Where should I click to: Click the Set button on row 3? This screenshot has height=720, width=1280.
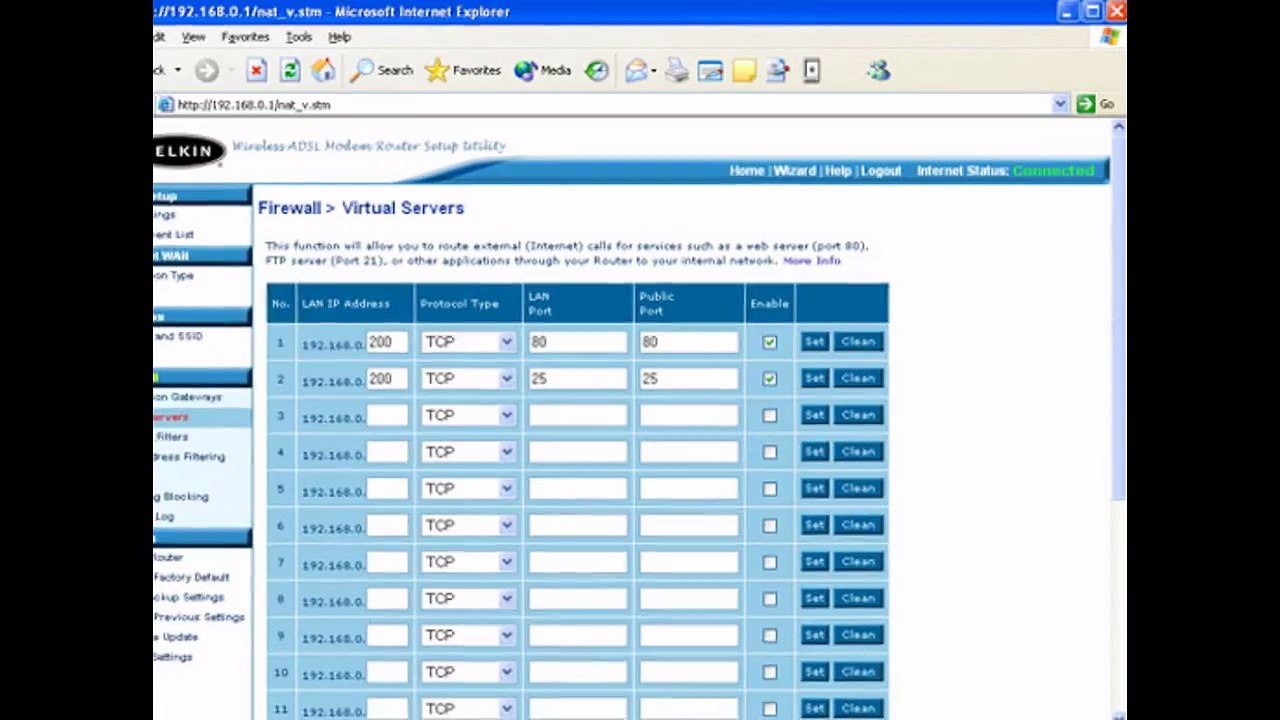click(x=814, y=415)
